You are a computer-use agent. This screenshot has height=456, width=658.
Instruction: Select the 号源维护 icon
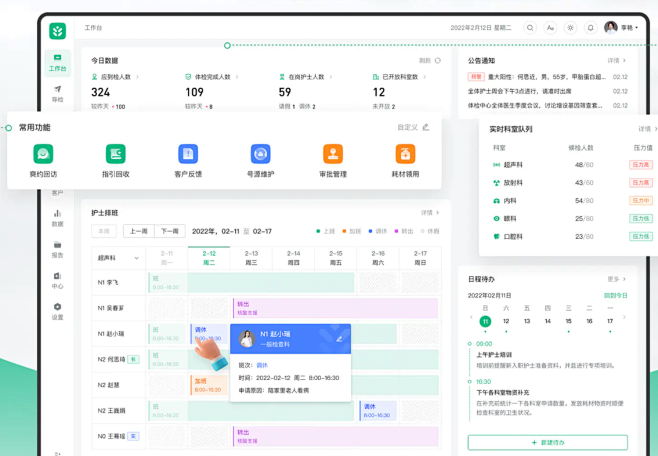coord(260,154)
